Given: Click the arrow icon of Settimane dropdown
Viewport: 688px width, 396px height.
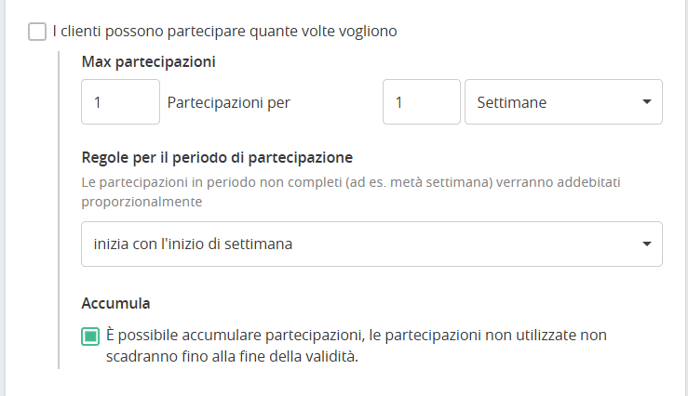Looking at the screenshot, I should (646, 102).
